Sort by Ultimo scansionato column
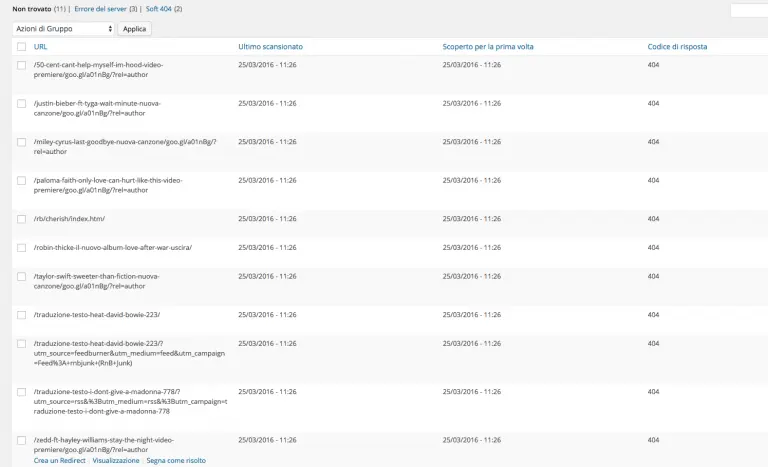 click(270, 47)
